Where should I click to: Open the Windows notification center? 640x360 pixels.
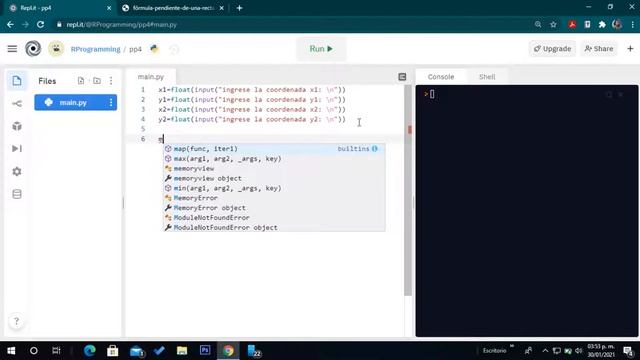(x=628, y=351)
